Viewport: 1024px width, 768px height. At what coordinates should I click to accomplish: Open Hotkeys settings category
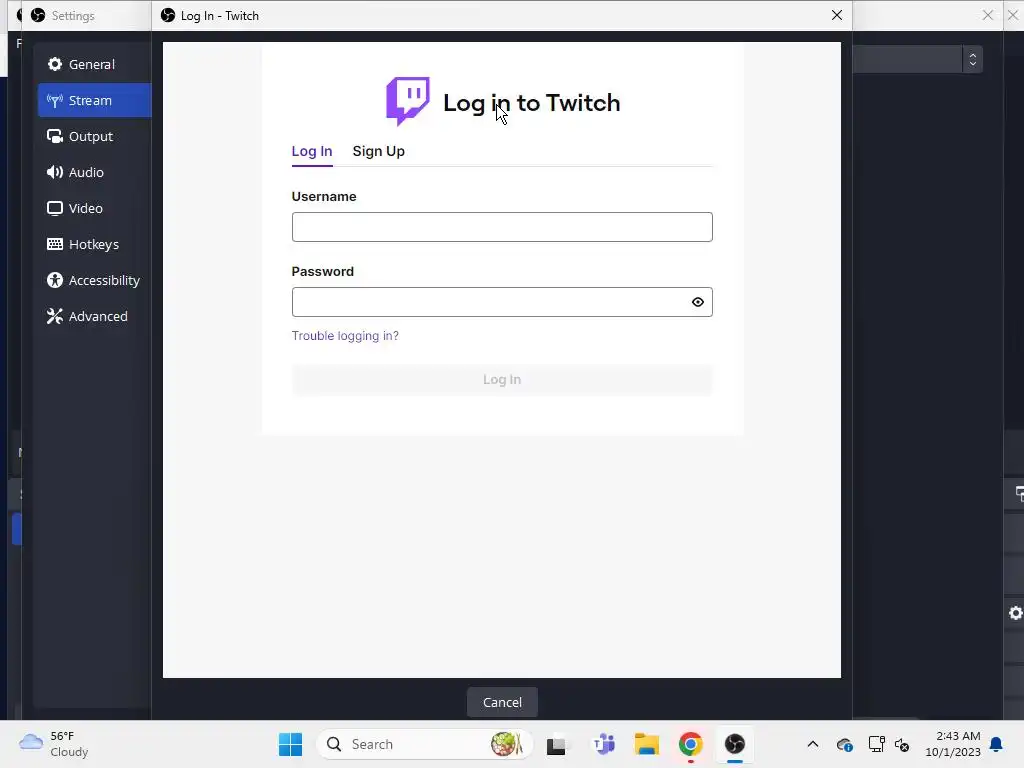94,244
